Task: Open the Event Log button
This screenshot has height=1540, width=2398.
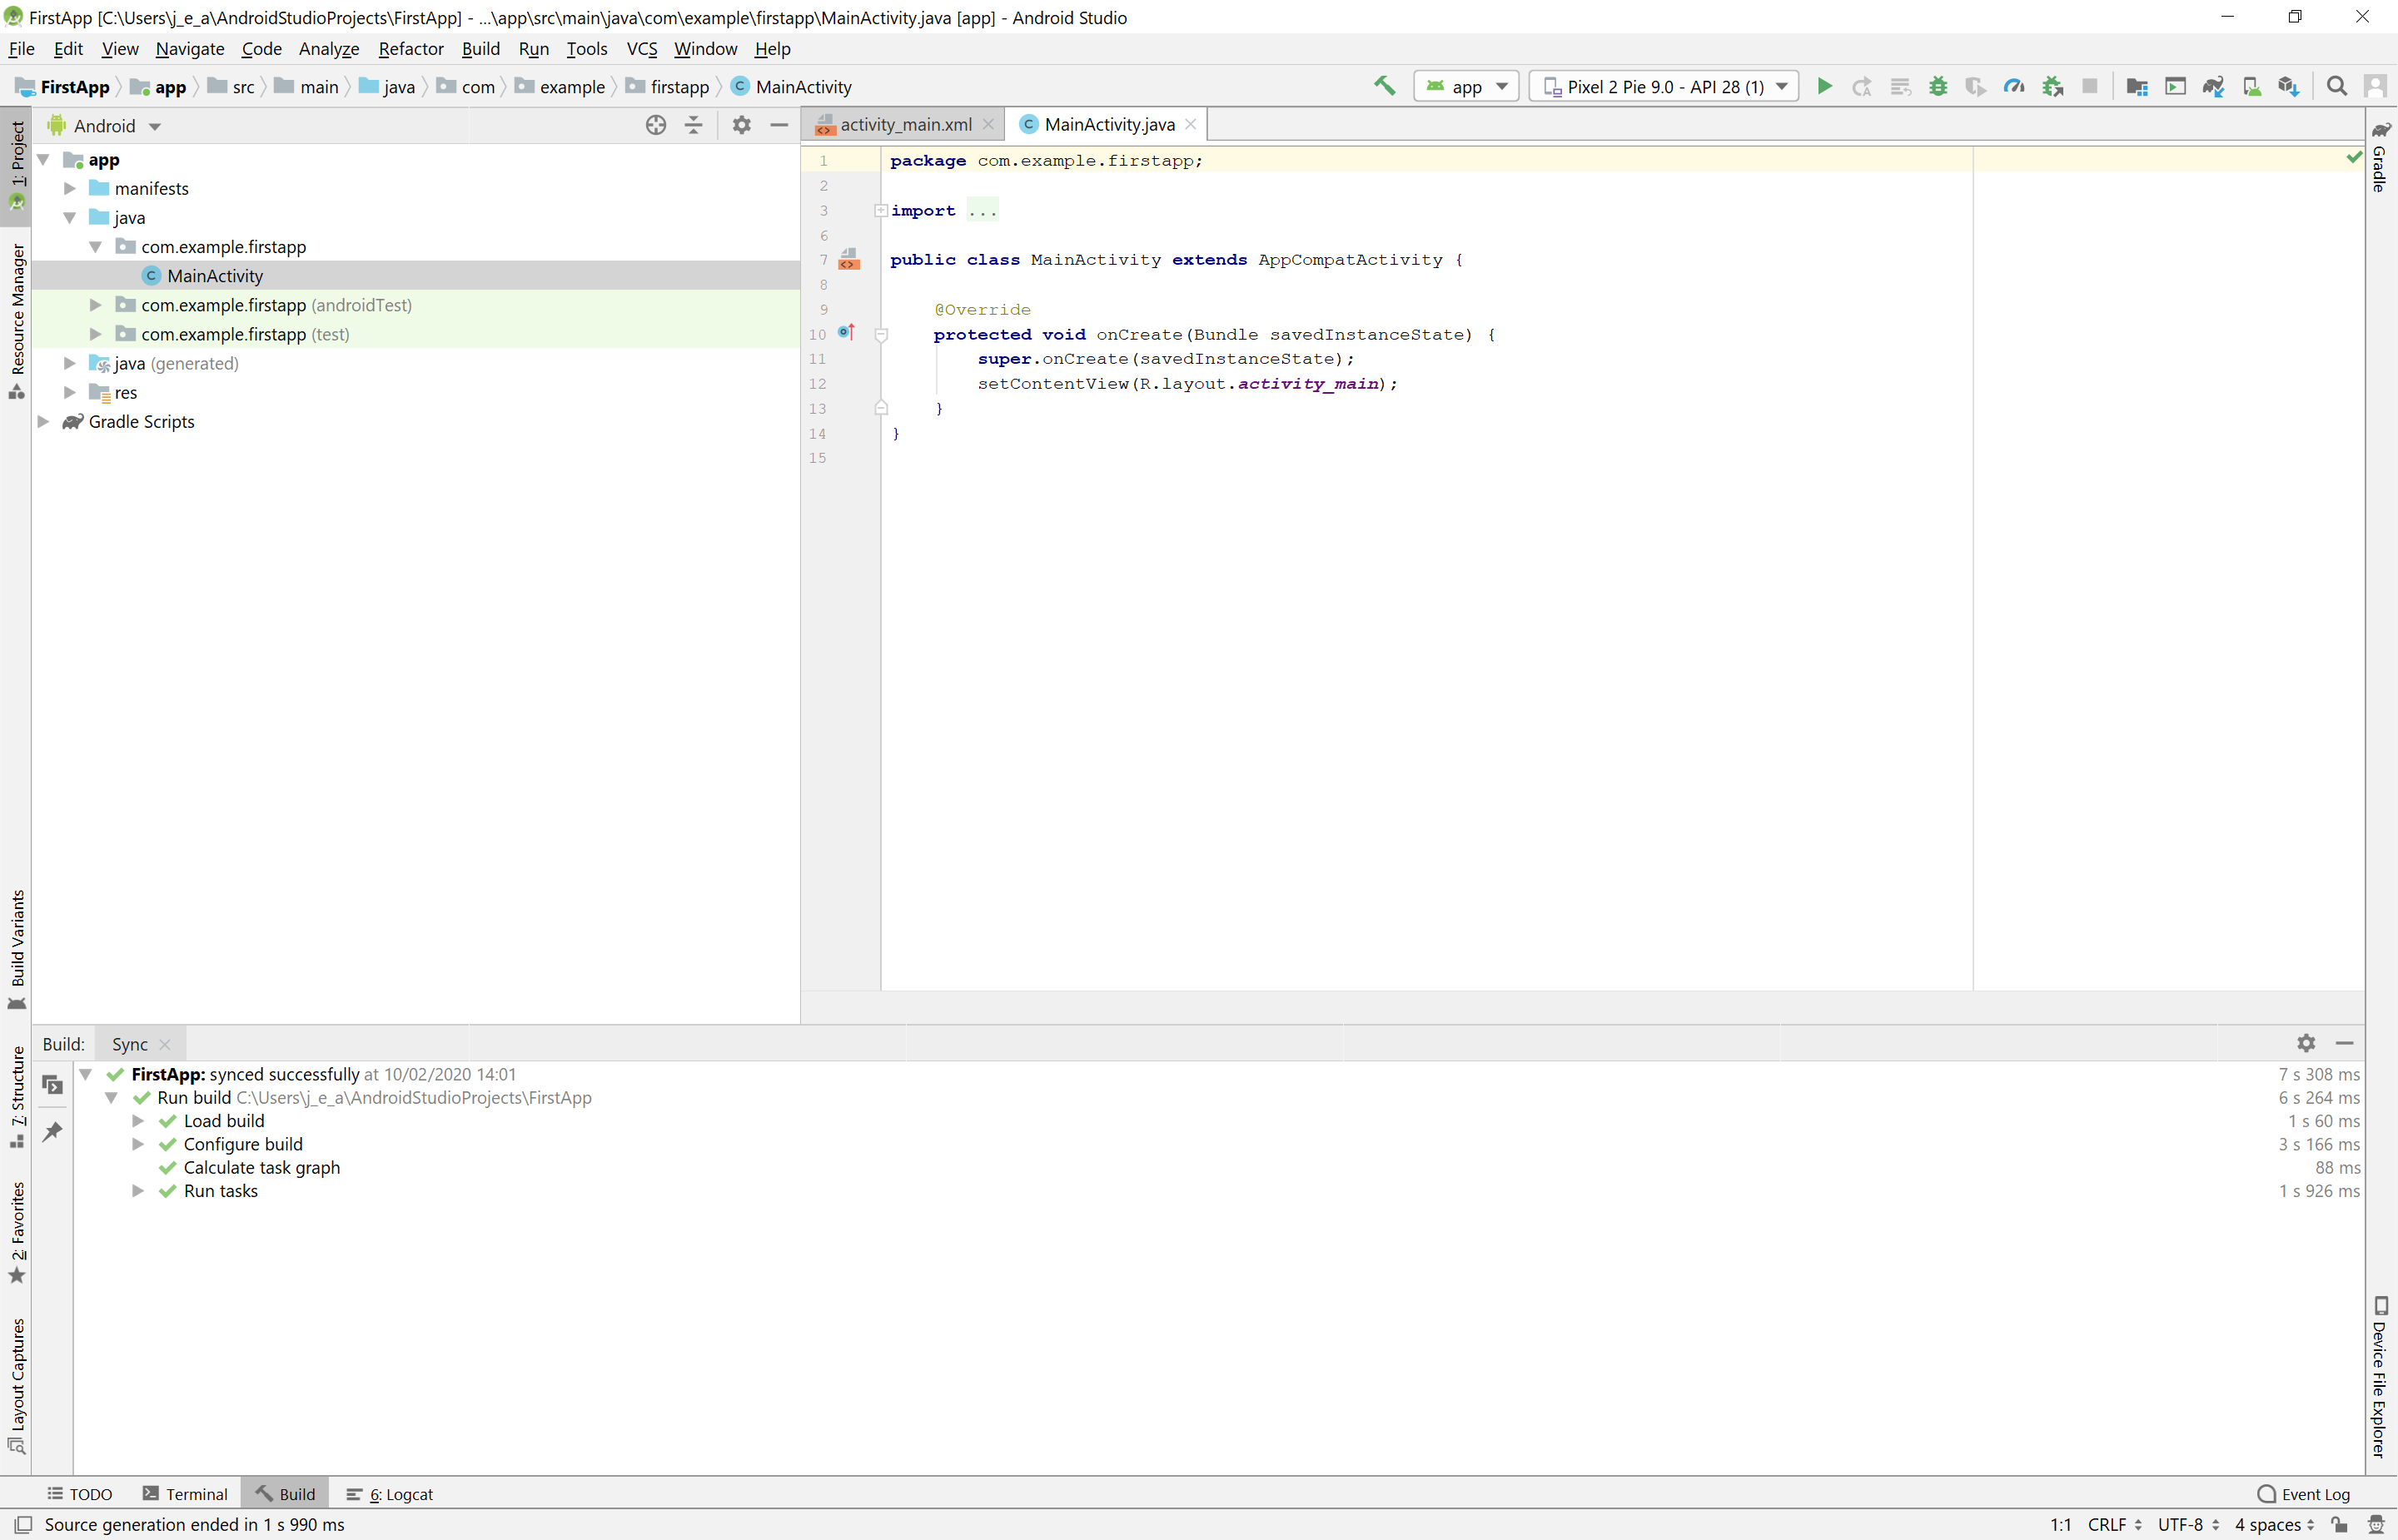Action: pos(2304,1494)
